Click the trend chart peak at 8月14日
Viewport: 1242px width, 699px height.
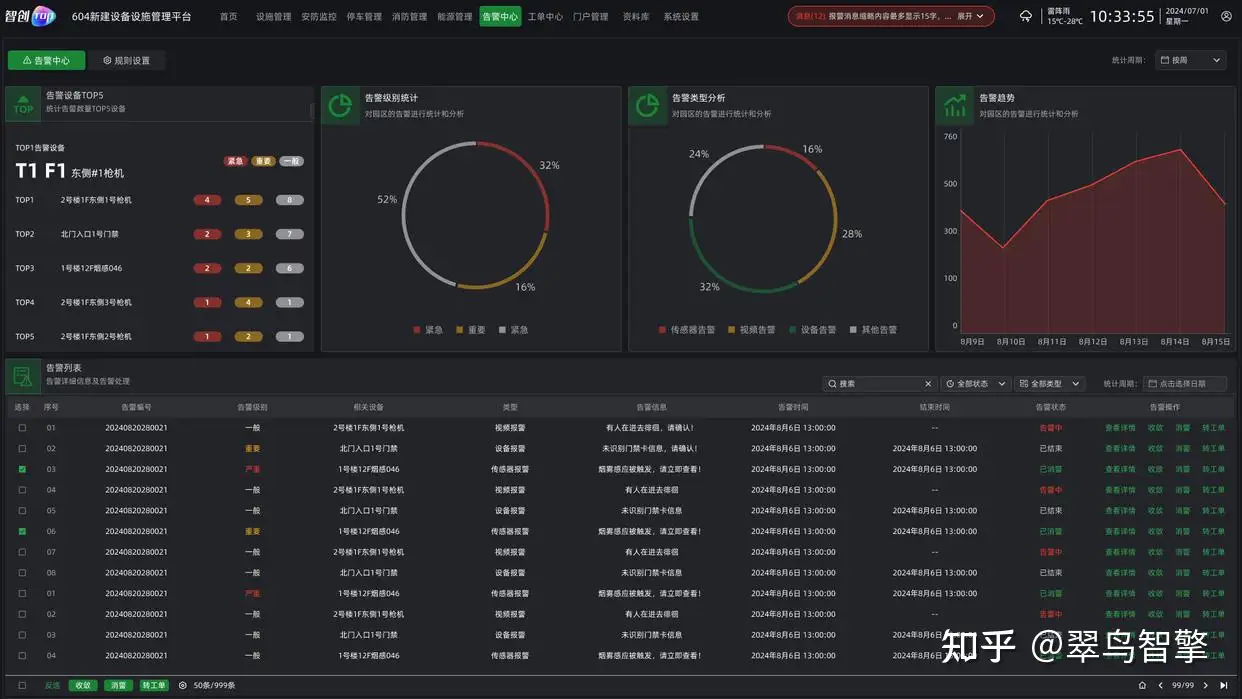click(1181, 150)
